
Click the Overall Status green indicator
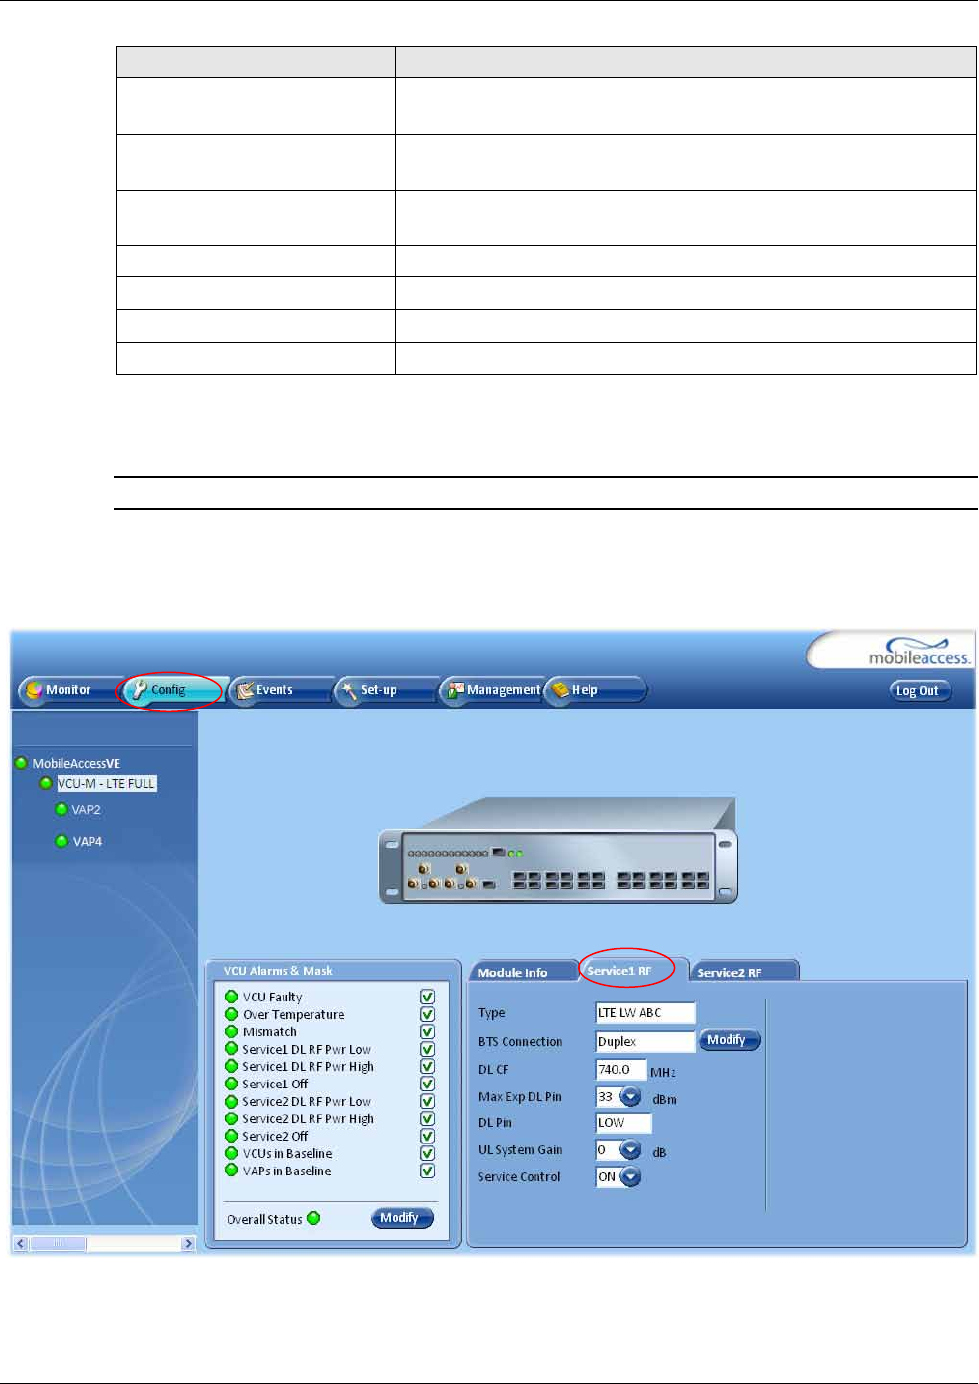313,1218
